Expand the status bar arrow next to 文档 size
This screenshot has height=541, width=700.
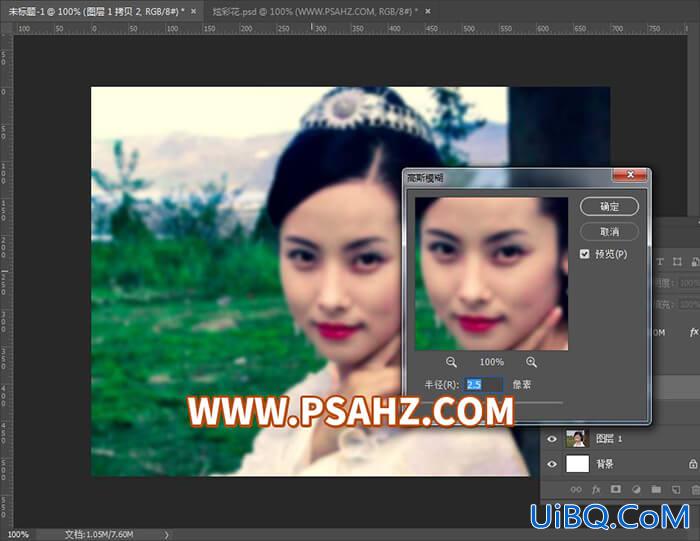pyautogui.click(x=166, y=534)
